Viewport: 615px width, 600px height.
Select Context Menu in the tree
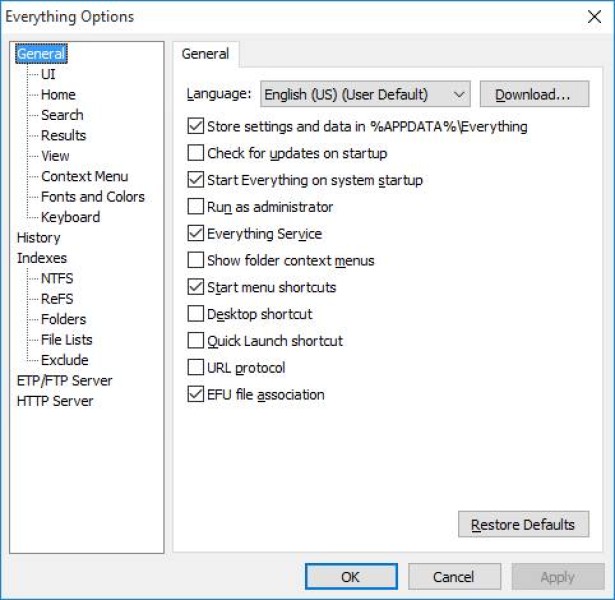(84, 176)
